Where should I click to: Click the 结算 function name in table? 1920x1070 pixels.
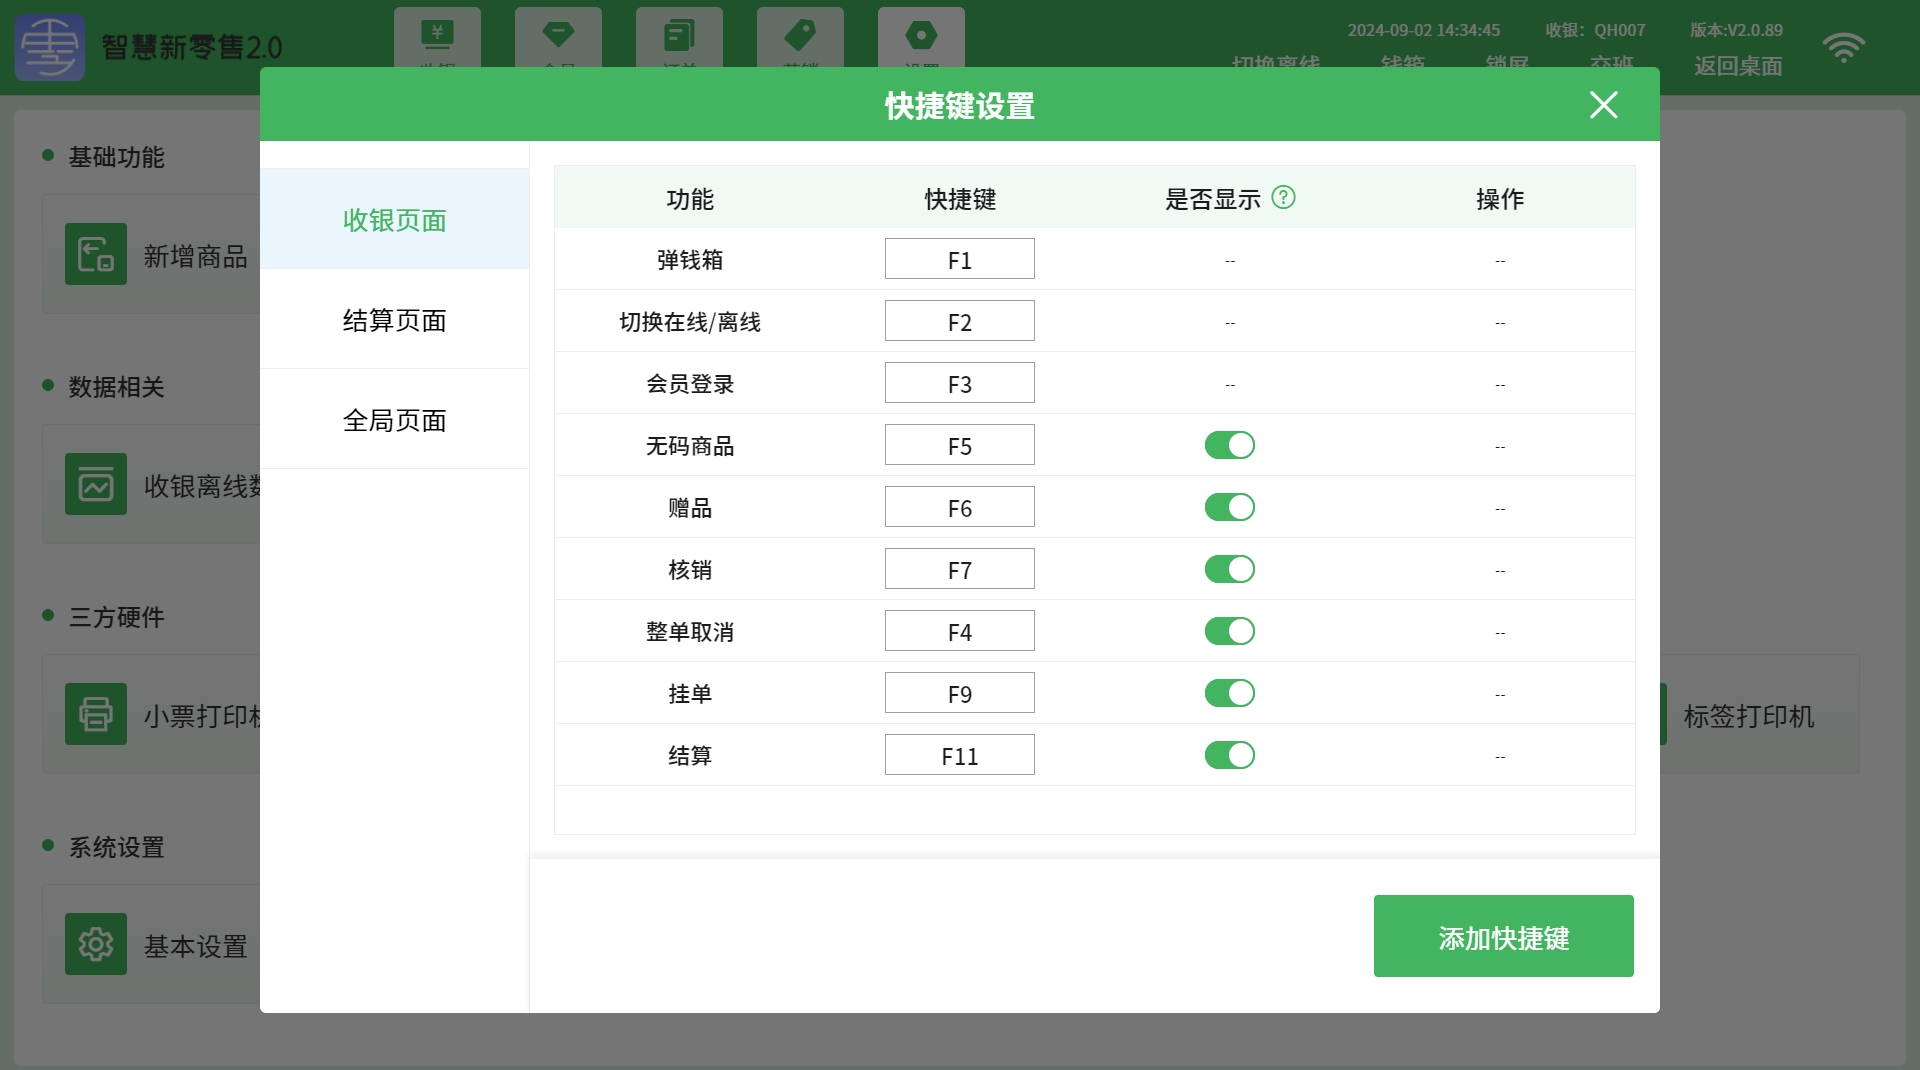coord(690,756)
